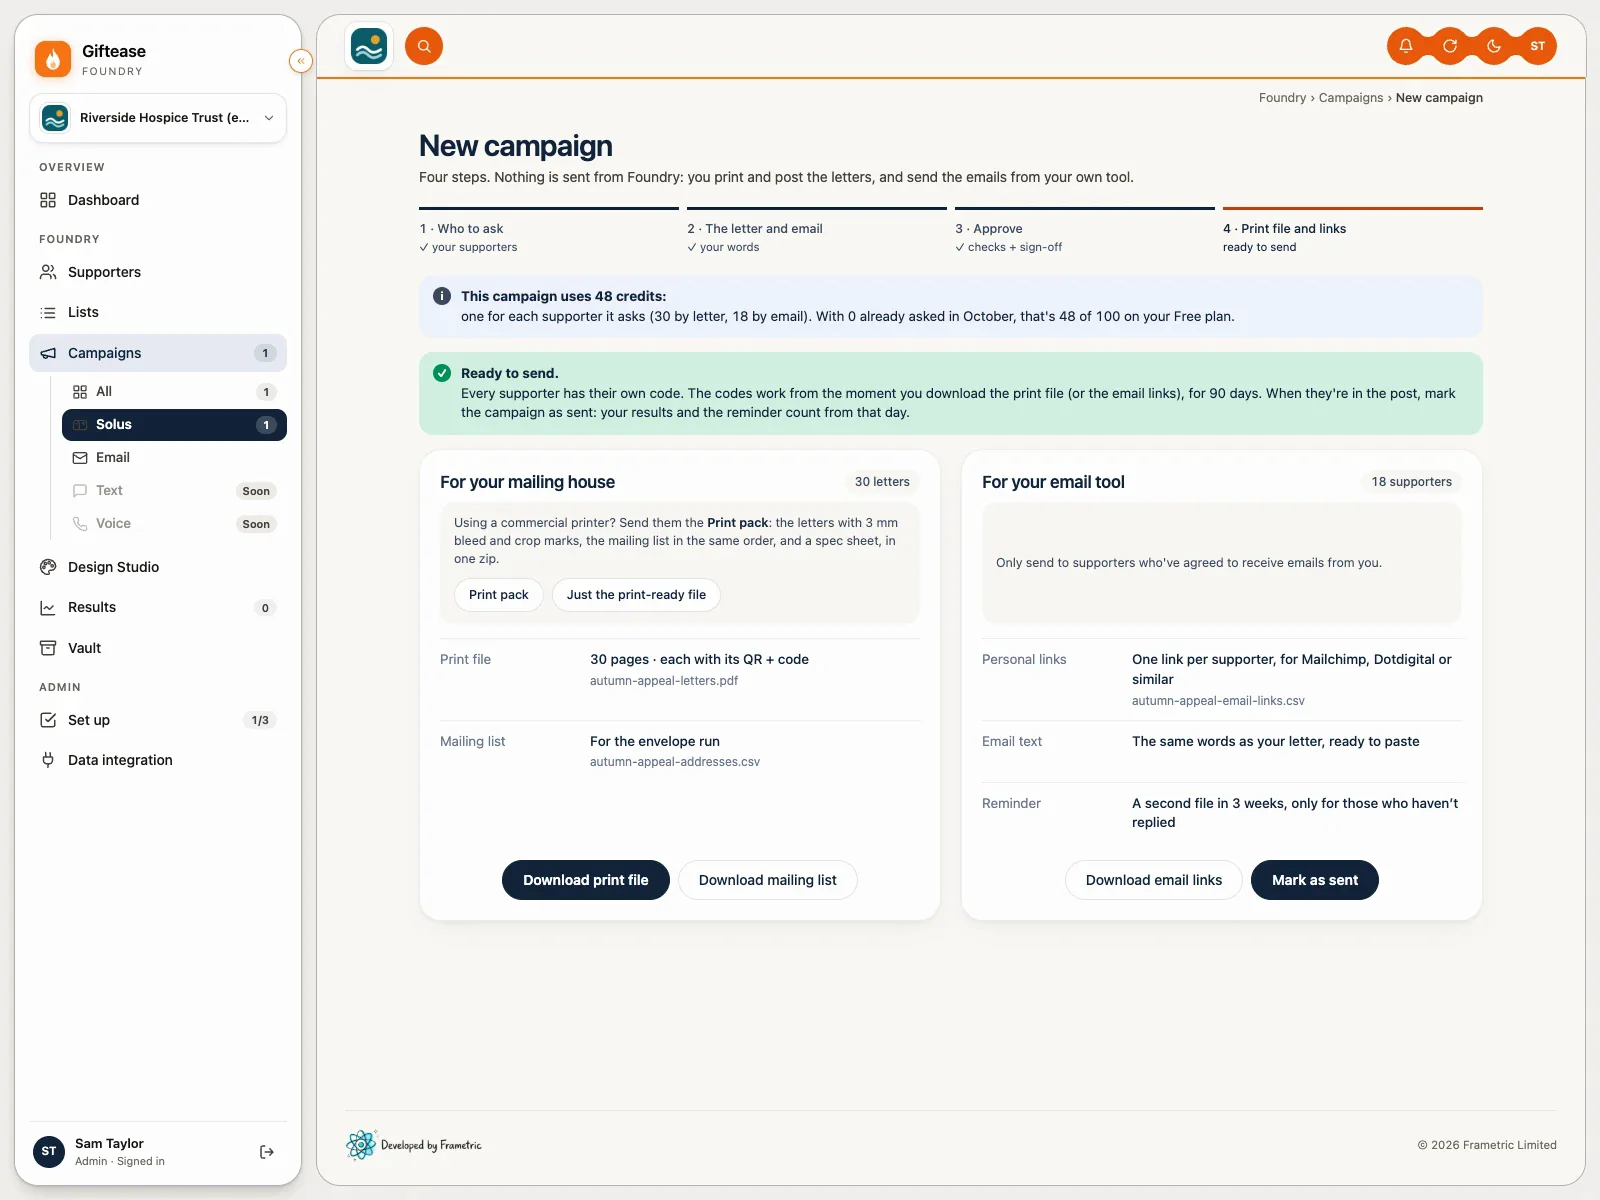Viewport: 1600px width, 1200px height.
Task: Click the sign out icon
Action: (267, 1152)
